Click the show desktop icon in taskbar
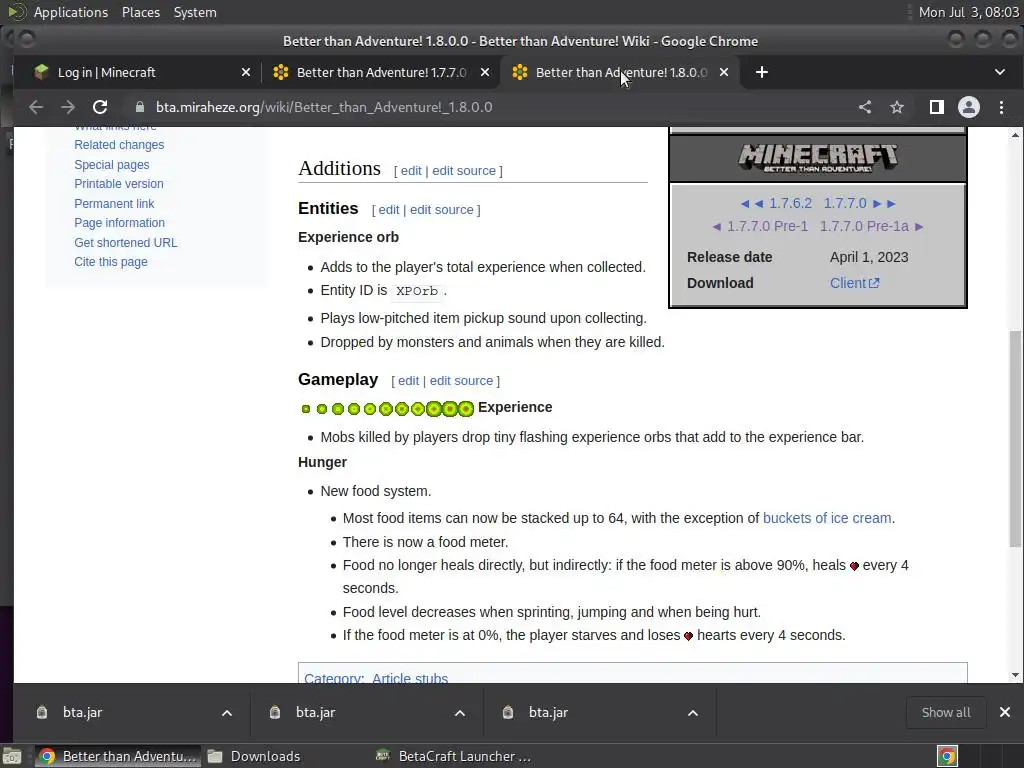1024x768 pixels. (12, 756)
